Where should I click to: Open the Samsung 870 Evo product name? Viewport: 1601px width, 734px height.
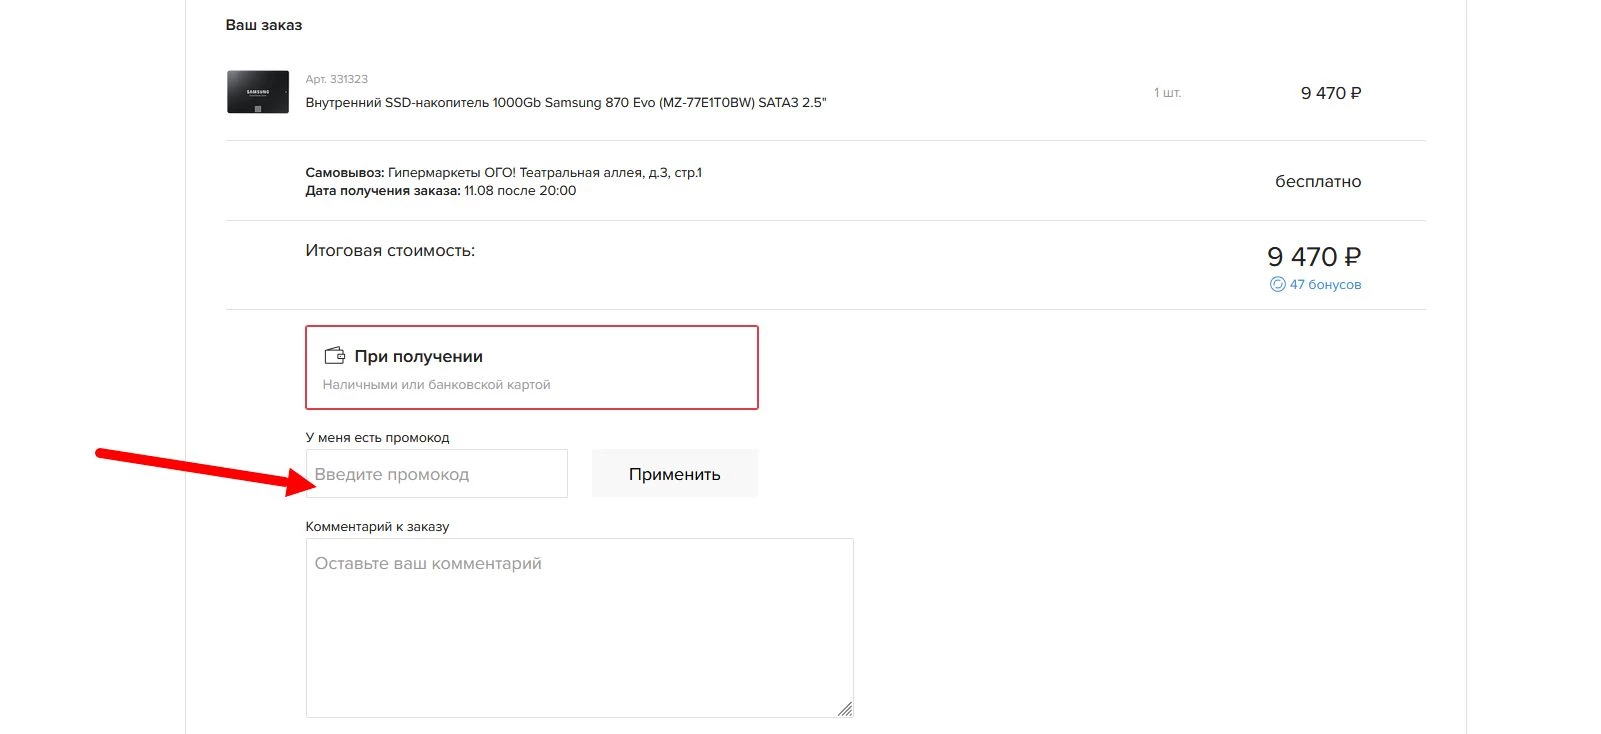566,103
